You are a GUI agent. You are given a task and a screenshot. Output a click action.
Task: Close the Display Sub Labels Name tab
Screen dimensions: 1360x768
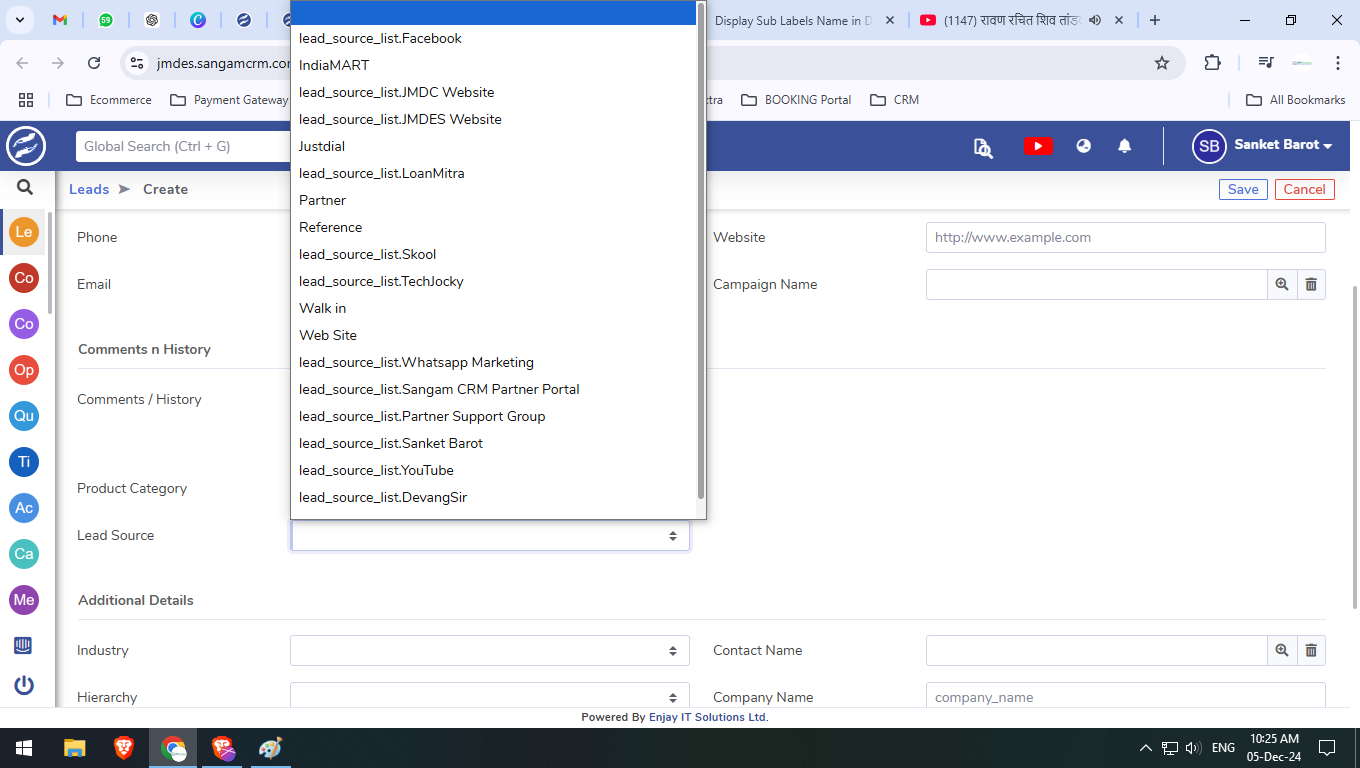click(890, 20)
